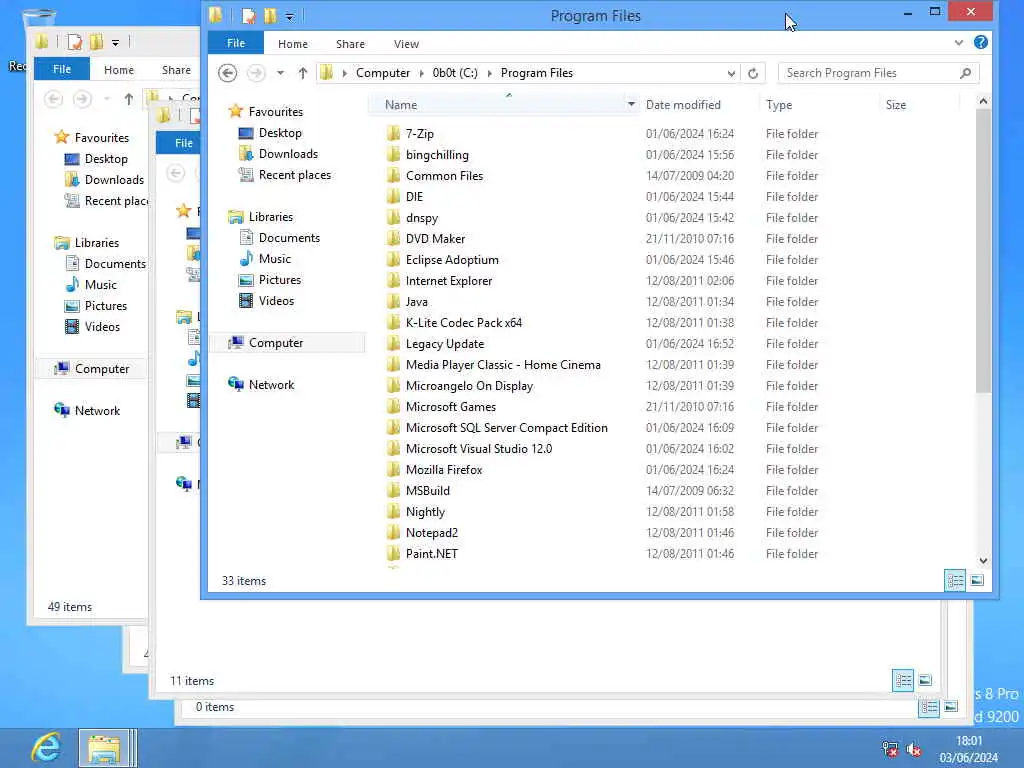
Task: Click Favourites star in Program Files sidebar
Action: pyautogui.click(x=236, y=112)
